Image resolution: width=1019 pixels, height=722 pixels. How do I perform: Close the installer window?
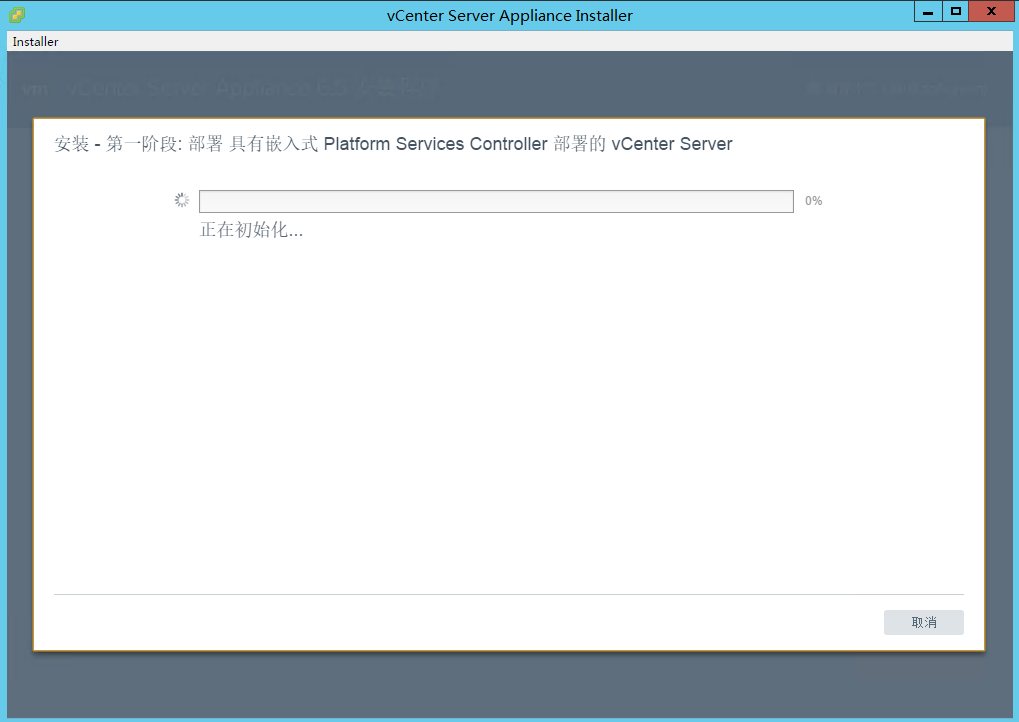tap(991, 12)
